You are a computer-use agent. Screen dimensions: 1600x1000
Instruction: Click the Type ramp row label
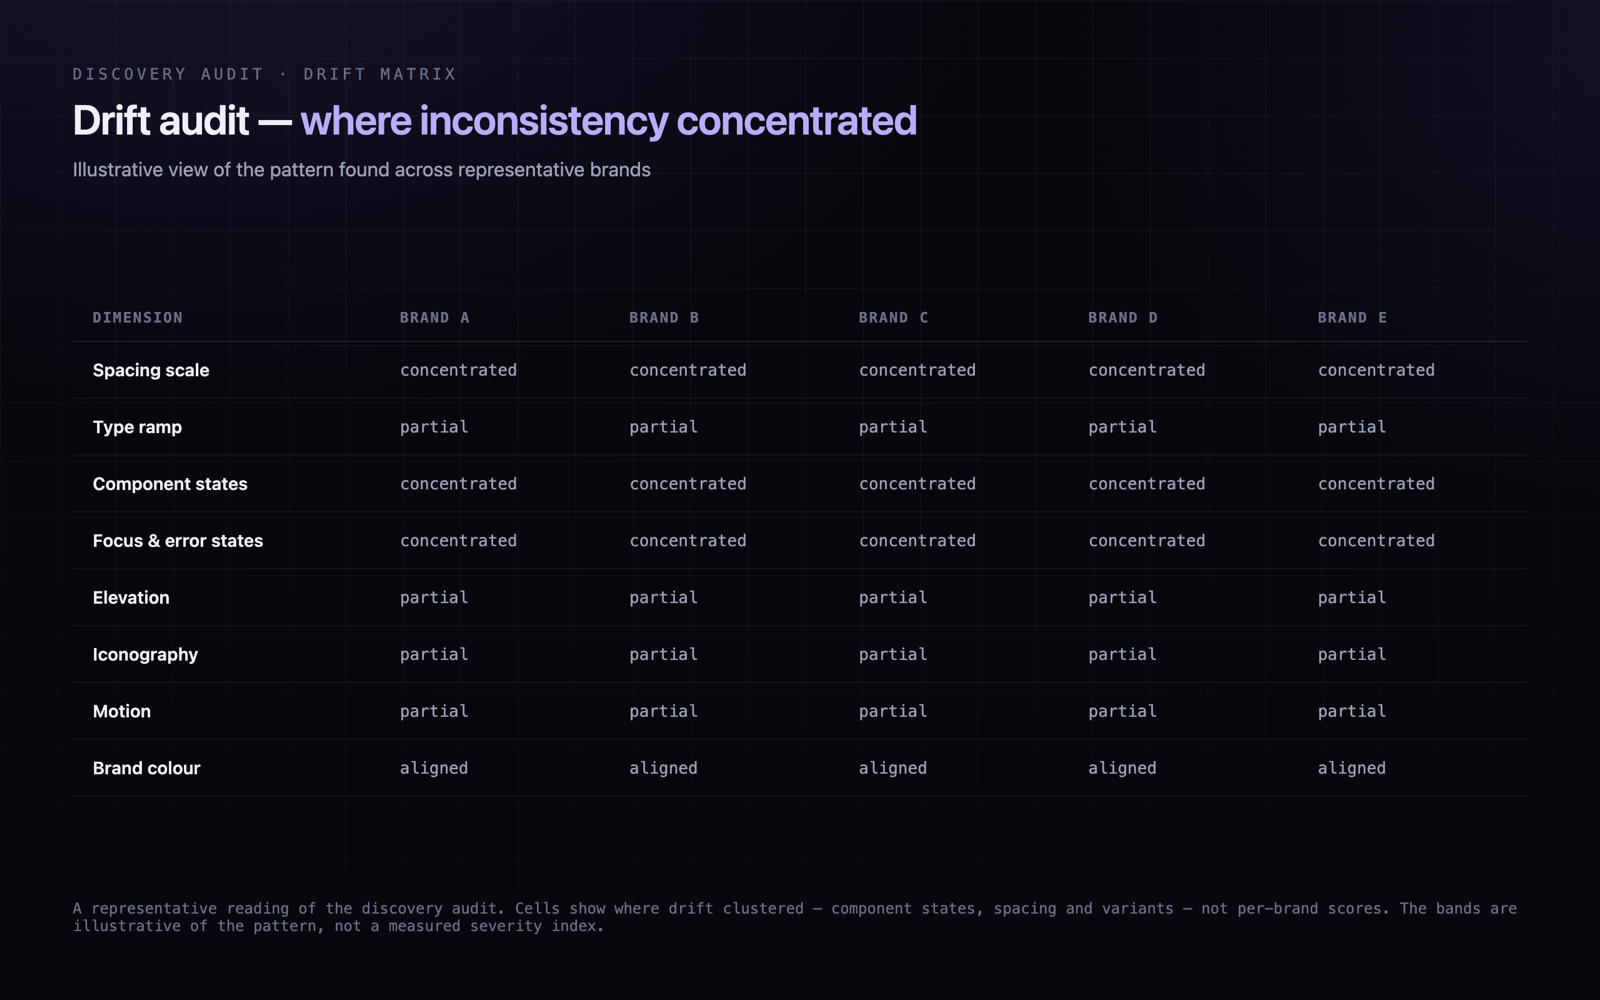pos(137,427)
